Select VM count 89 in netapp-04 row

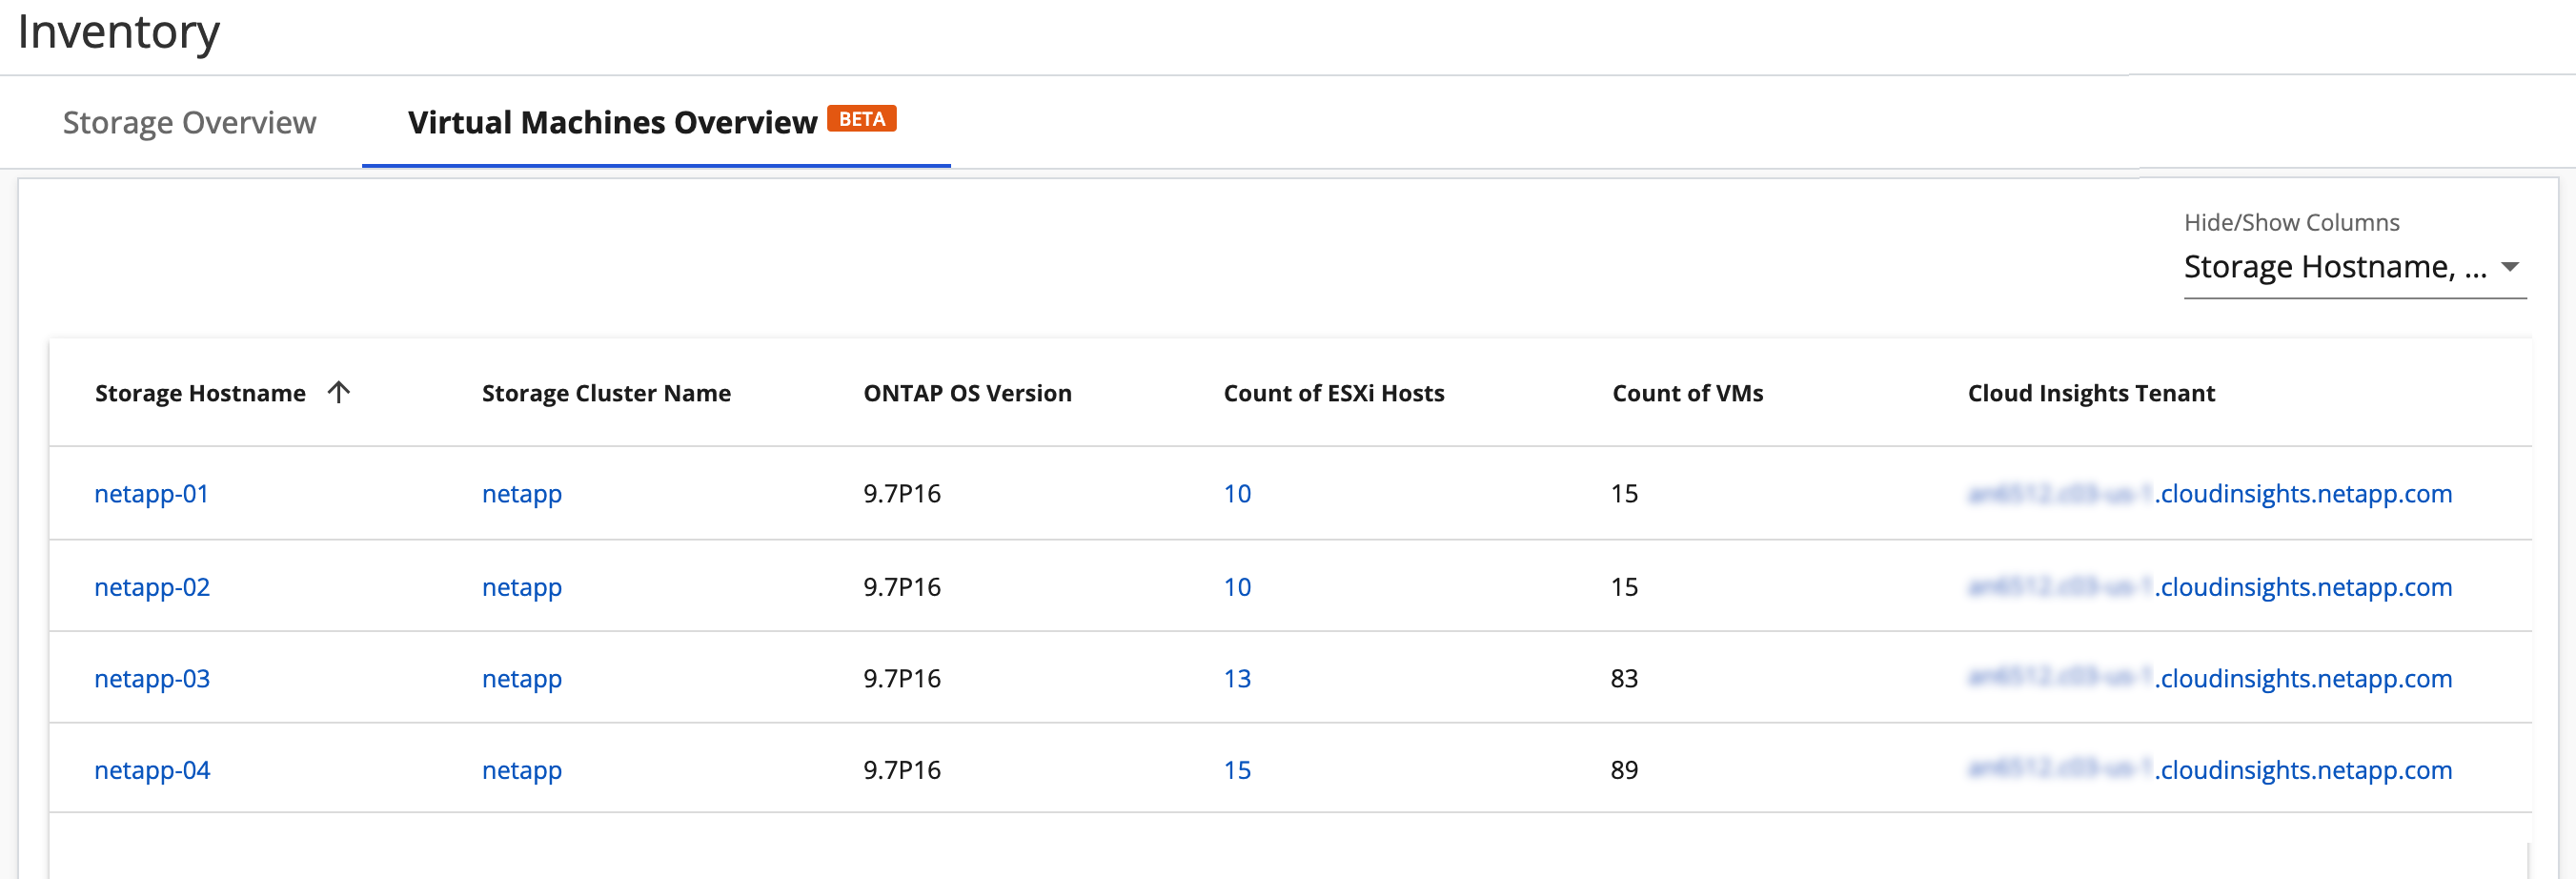[x=1624, y=769]
